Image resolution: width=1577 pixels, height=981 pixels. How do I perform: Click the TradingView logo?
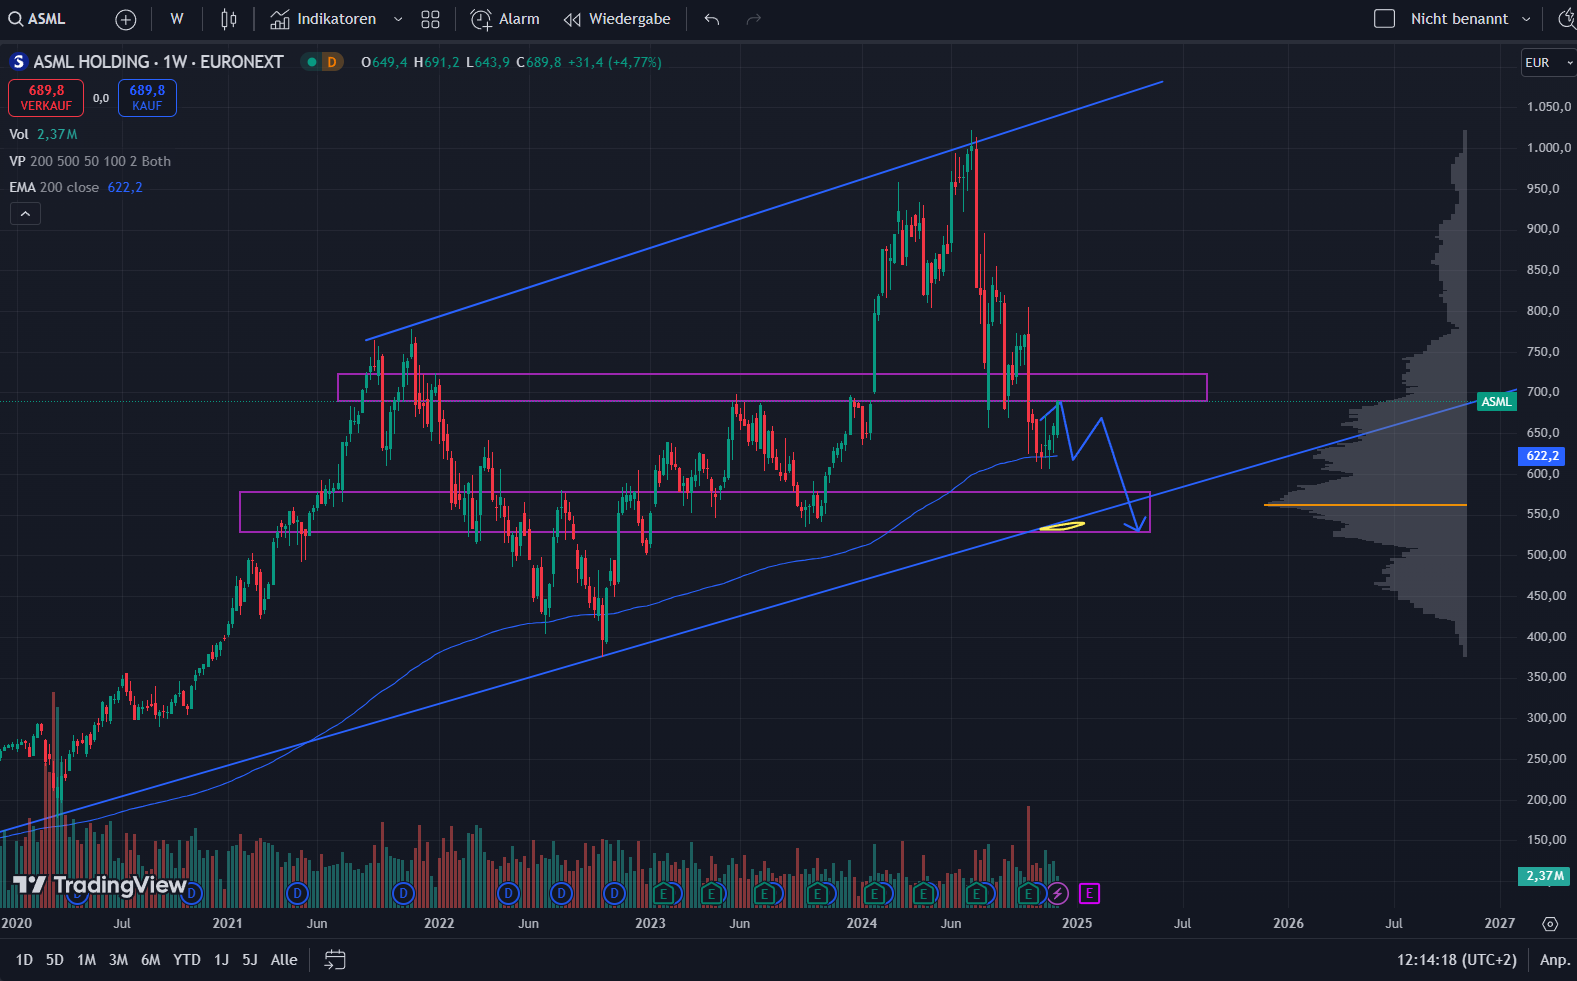pos(99,885)
